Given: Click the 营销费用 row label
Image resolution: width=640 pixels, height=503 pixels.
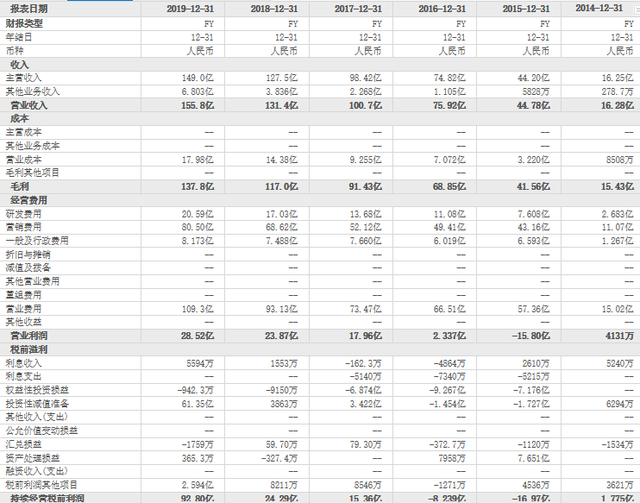Looking at the screenshot, I should (24, 227).
